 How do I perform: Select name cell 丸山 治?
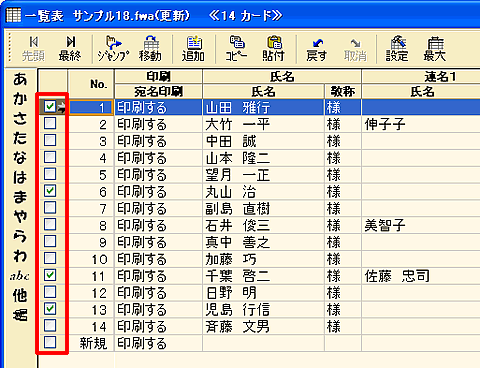[x=263, y=192]
